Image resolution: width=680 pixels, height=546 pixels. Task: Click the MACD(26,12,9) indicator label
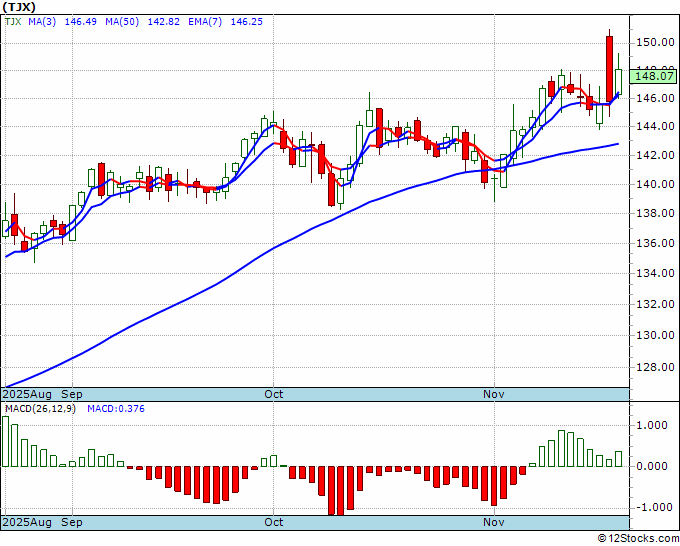pos(40,409)
